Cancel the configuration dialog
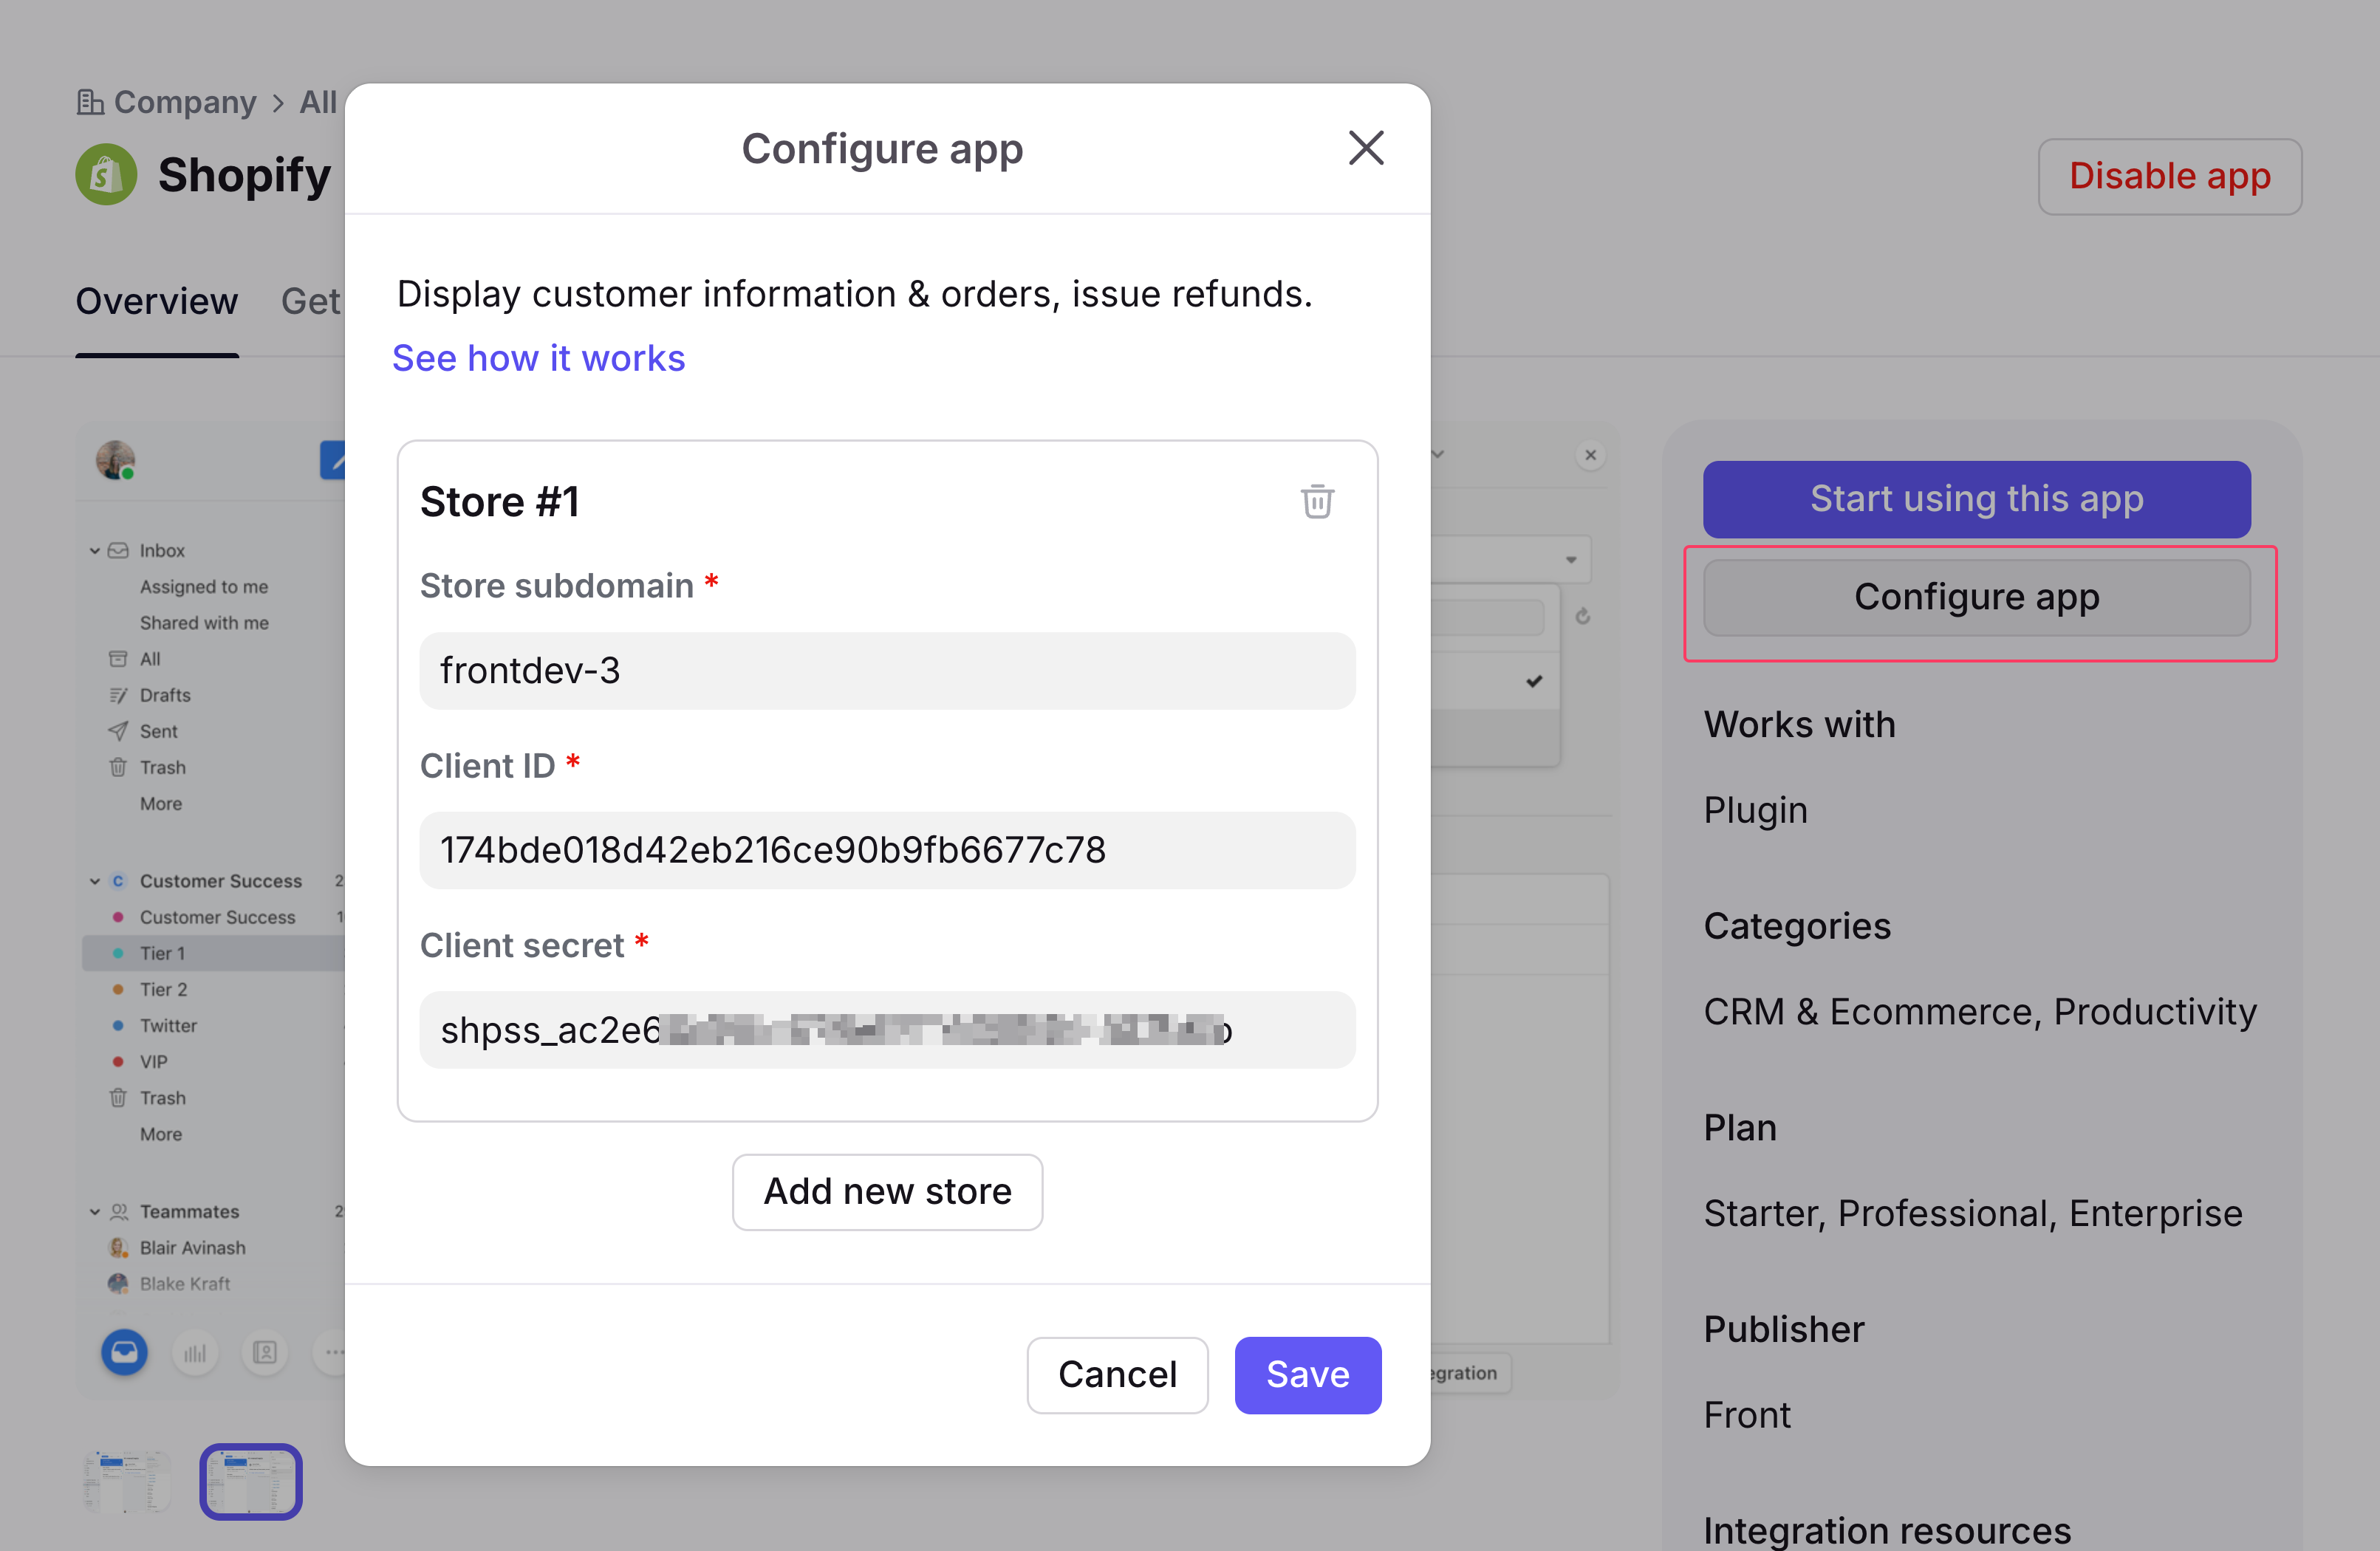This screenshot has width=2380, height=1551. click(x=1116, y=1374)
